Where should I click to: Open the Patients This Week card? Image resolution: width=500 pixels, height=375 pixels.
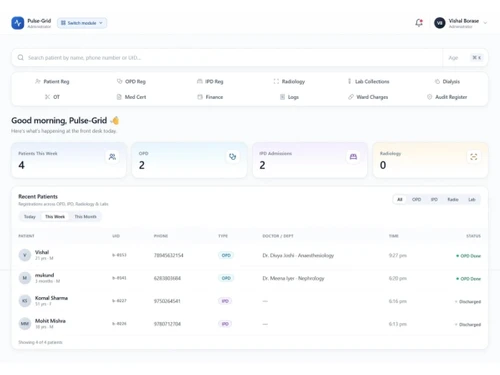point(69,160)
